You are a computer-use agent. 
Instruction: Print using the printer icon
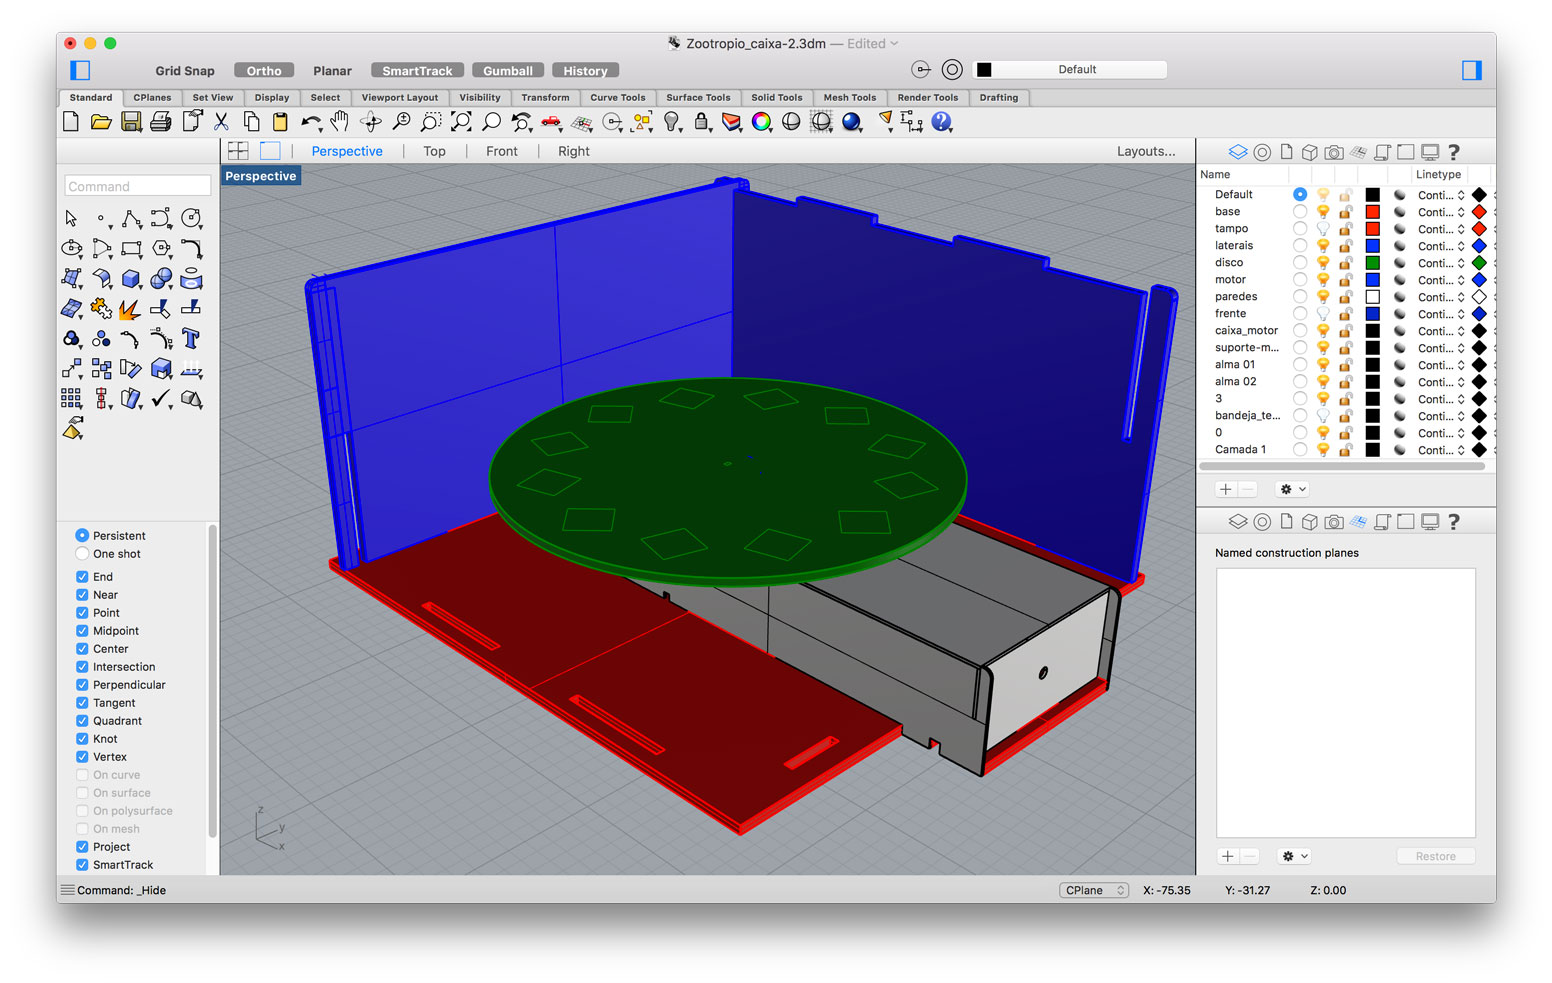pos(160,122)
